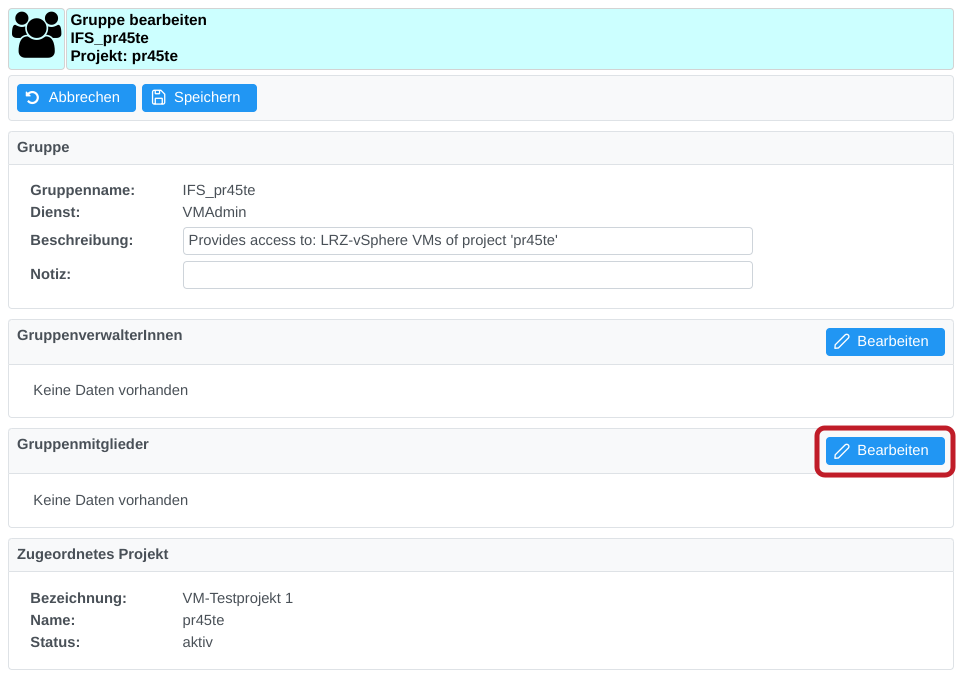Click the Dienst value VMAdmin
The height and width of the screenshot is (681, 964).
coord(214,212)
